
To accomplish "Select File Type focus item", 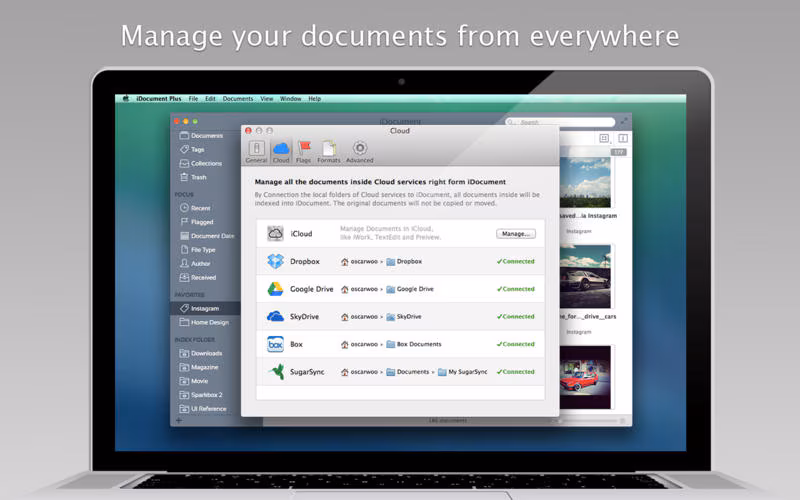I will [197, 249].
